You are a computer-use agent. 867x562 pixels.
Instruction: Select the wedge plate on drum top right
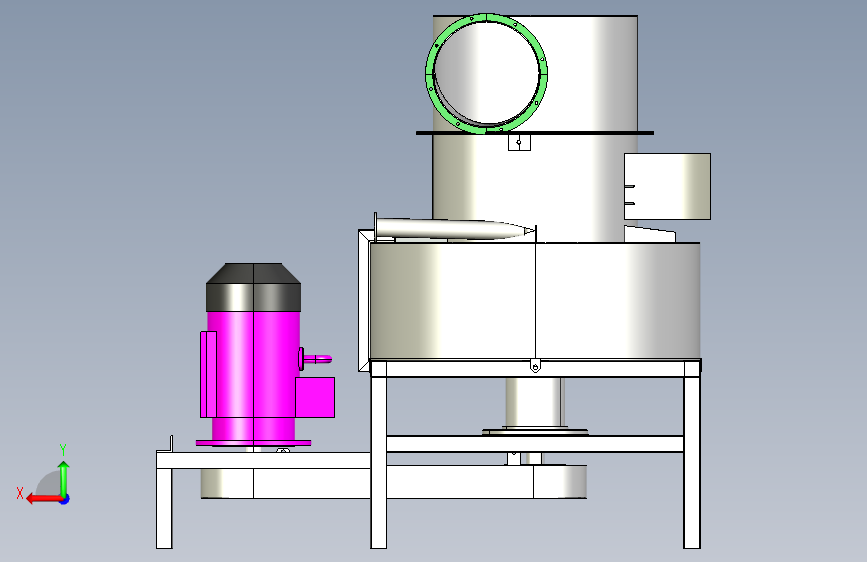[650, 234]
